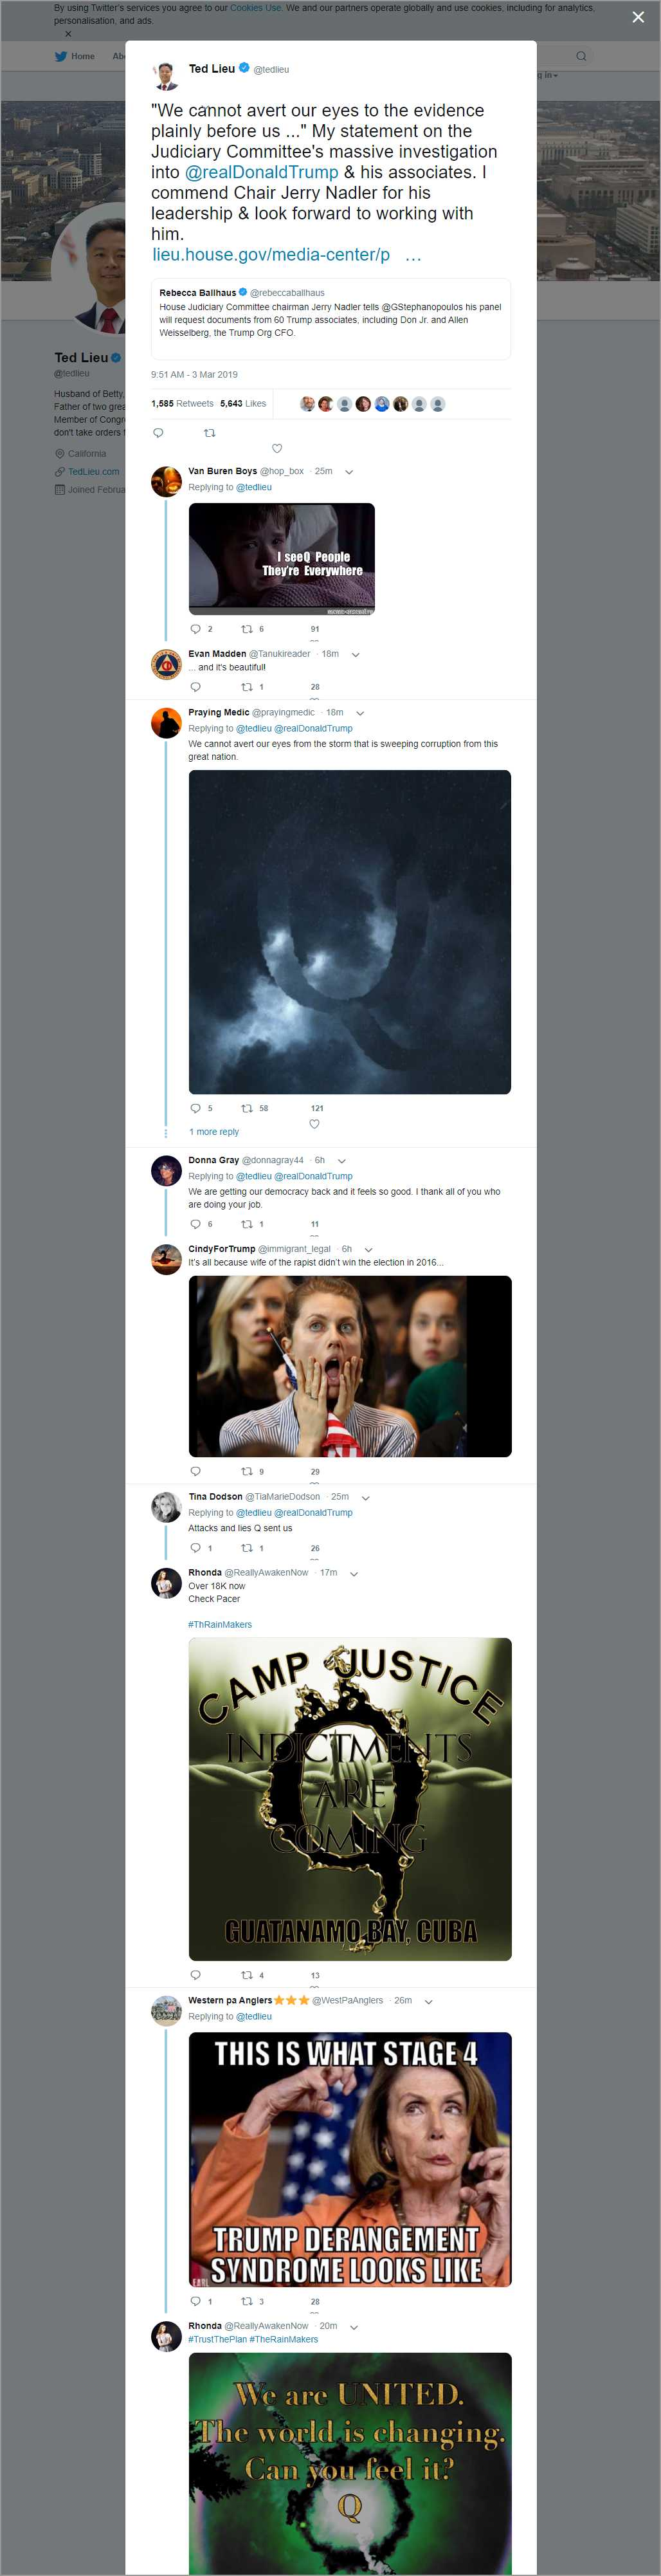Viewport: 661px width, 2576px height.
Task: Like Ted Lieu's main tweet
Action: pos(277,448)
